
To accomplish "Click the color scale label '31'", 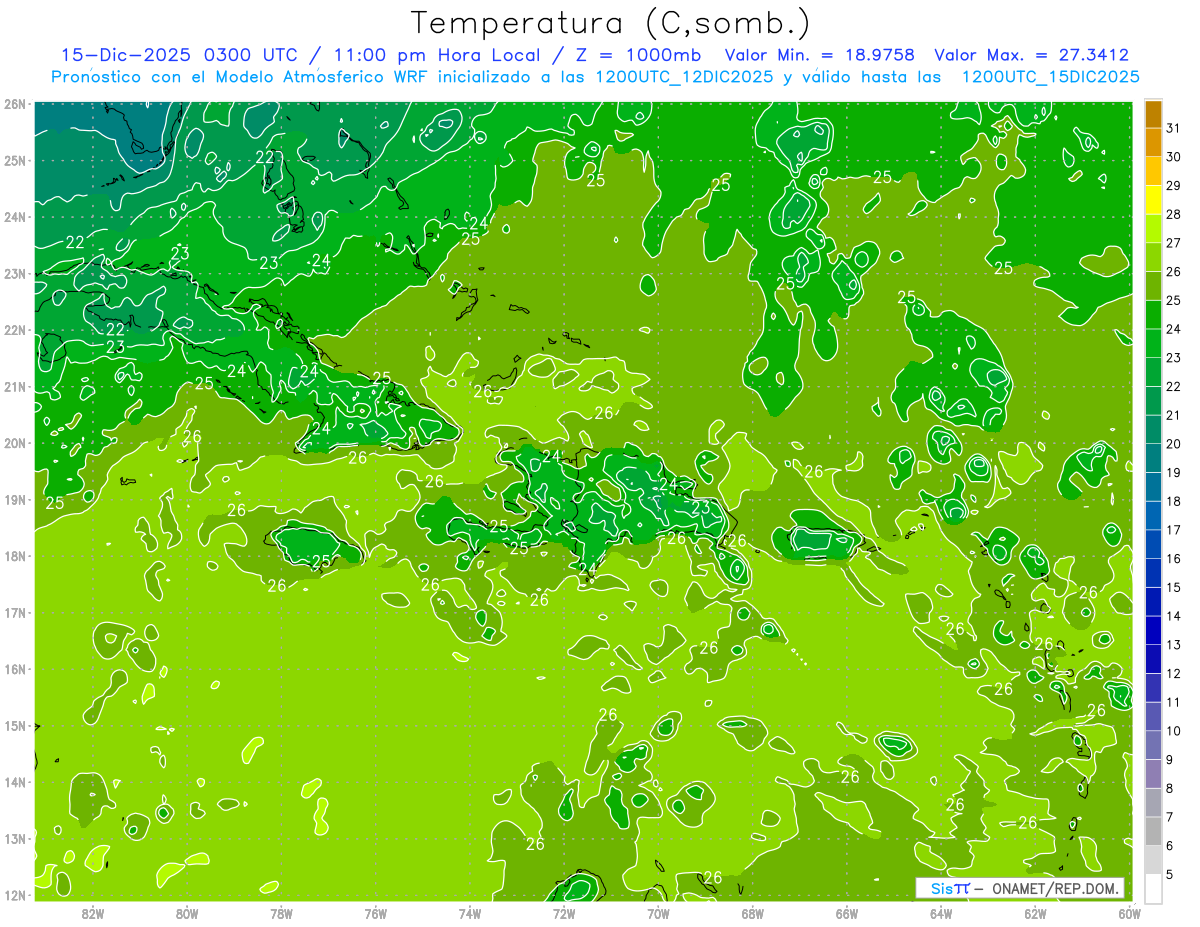I will (1173, 128).
